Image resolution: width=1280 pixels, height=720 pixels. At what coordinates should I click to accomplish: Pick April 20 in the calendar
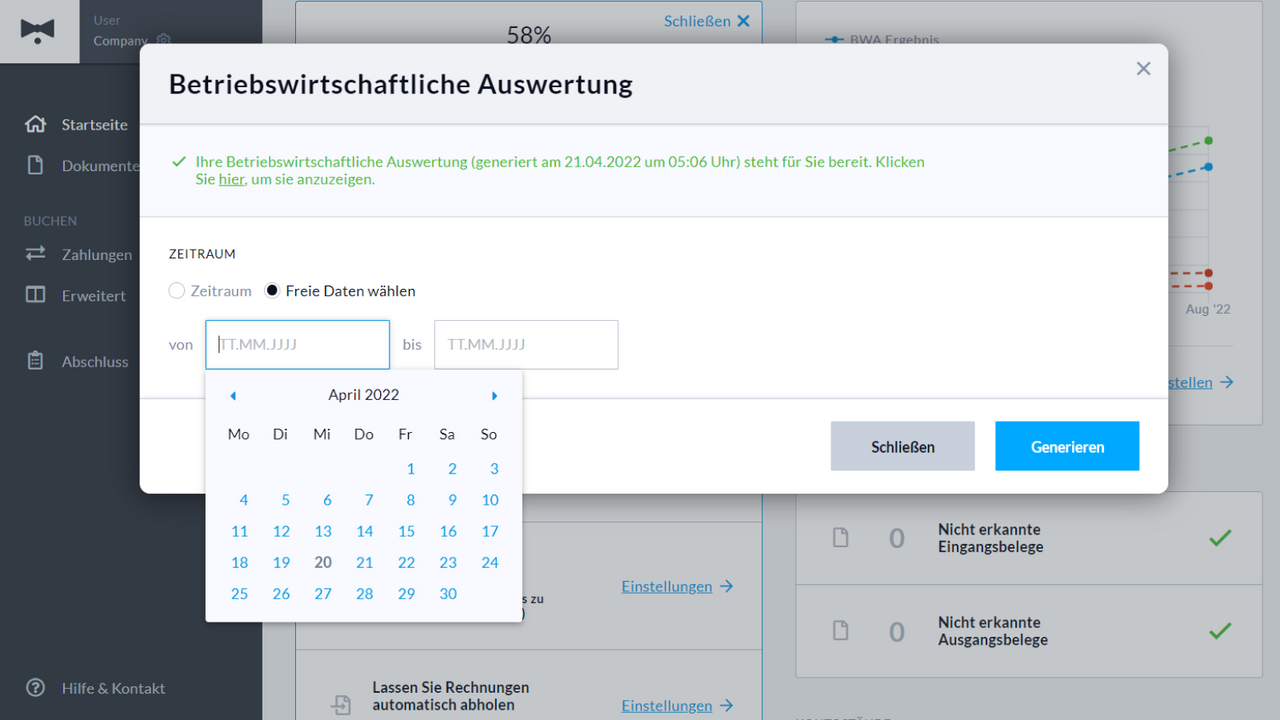tap(323, 562)
